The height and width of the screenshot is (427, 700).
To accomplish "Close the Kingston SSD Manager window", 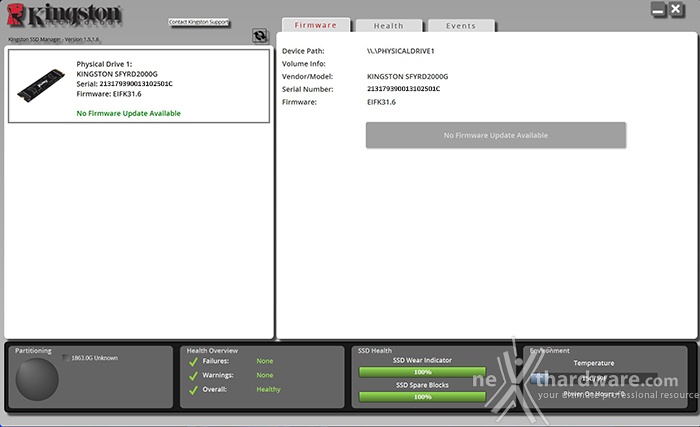I will click(676, 9).
